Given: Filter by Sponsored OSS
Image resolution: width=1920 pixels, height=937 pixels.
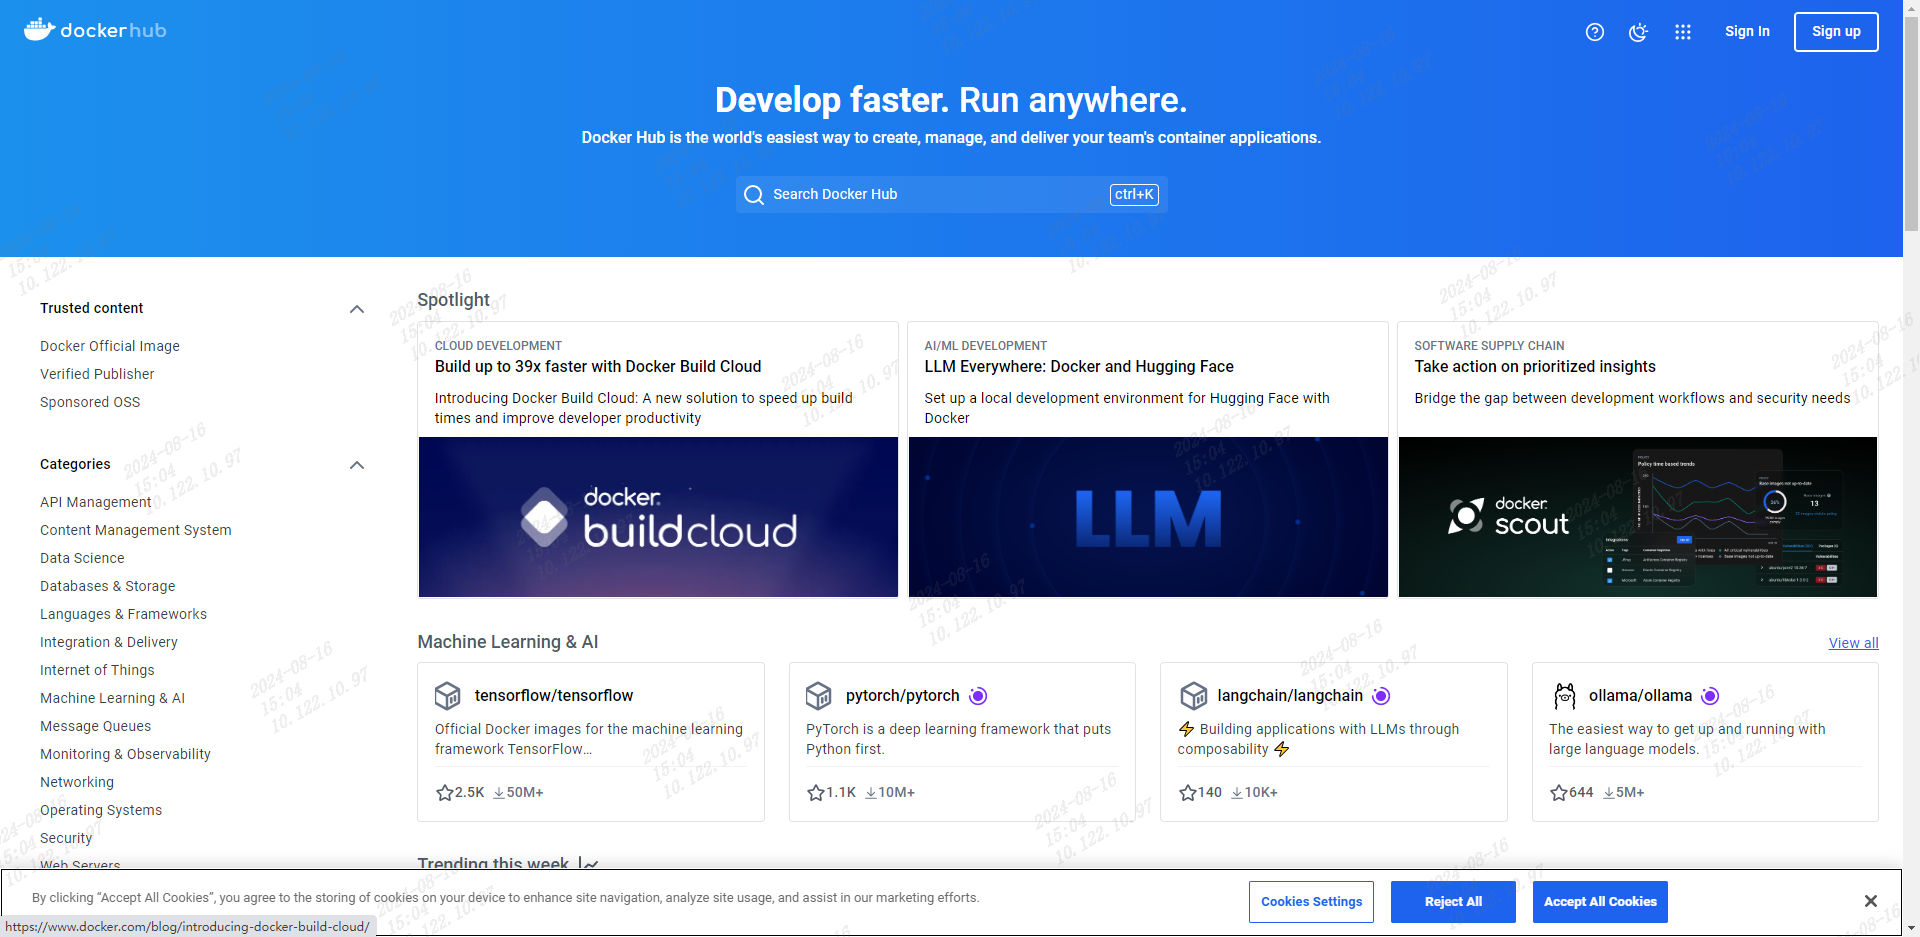Looking at the screenshot, I should pyautogui.click(x=90, y=402).
